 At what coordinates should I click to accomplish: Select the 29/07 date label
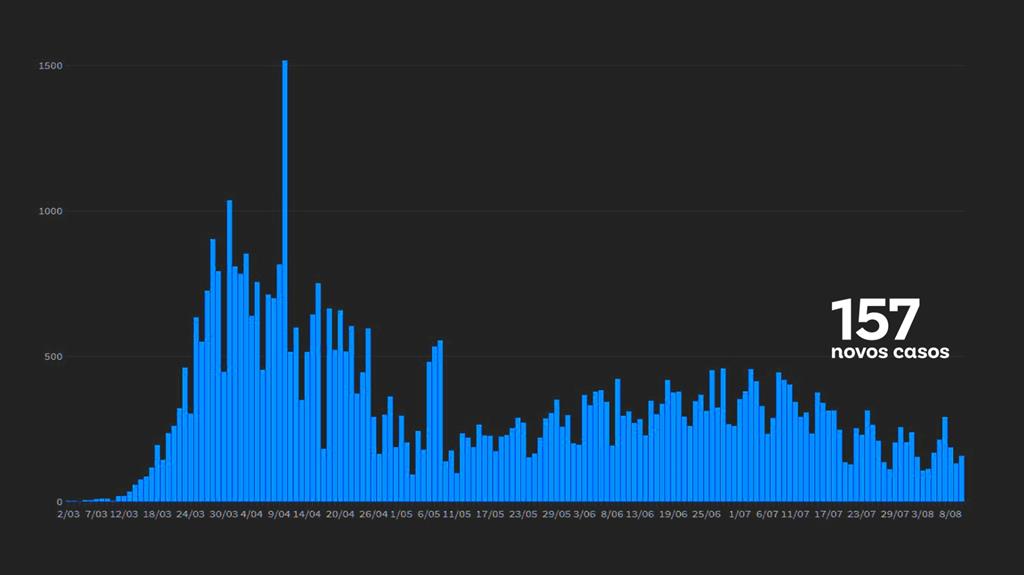(x=893, y=514)
